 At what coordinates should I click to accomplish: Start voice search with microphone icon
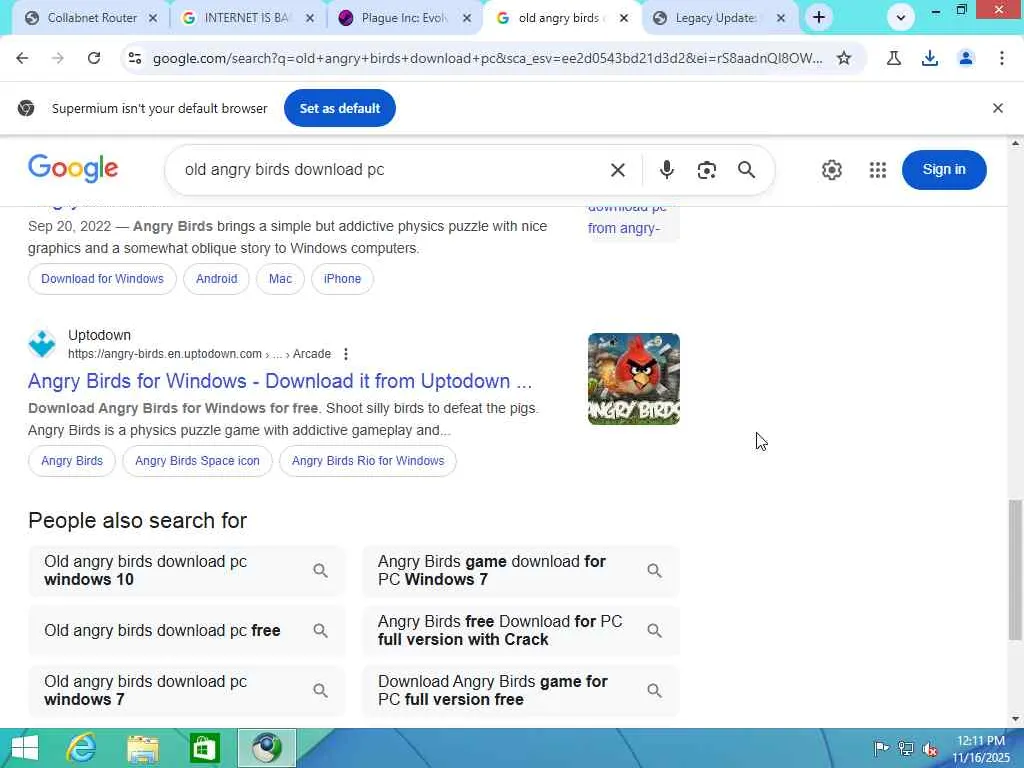click(666, 170)
